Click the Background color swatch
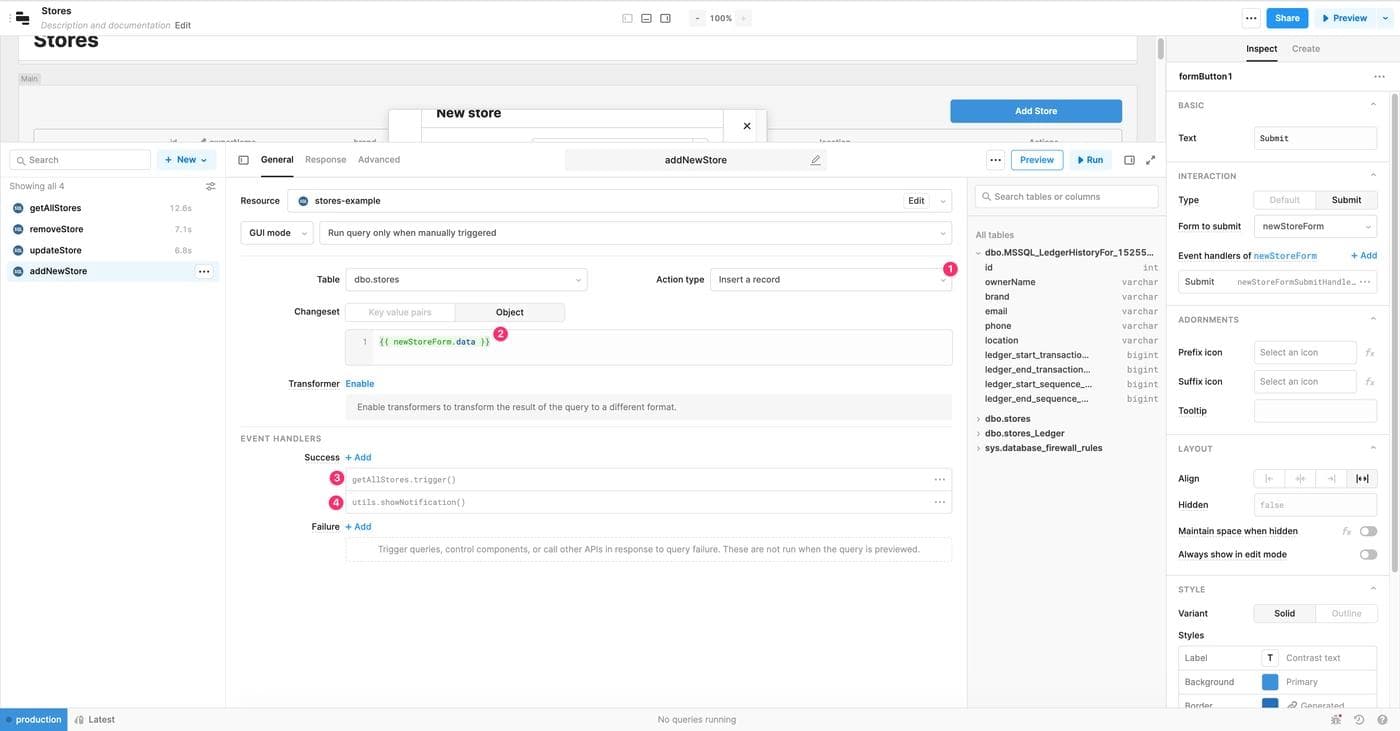 1269,682
